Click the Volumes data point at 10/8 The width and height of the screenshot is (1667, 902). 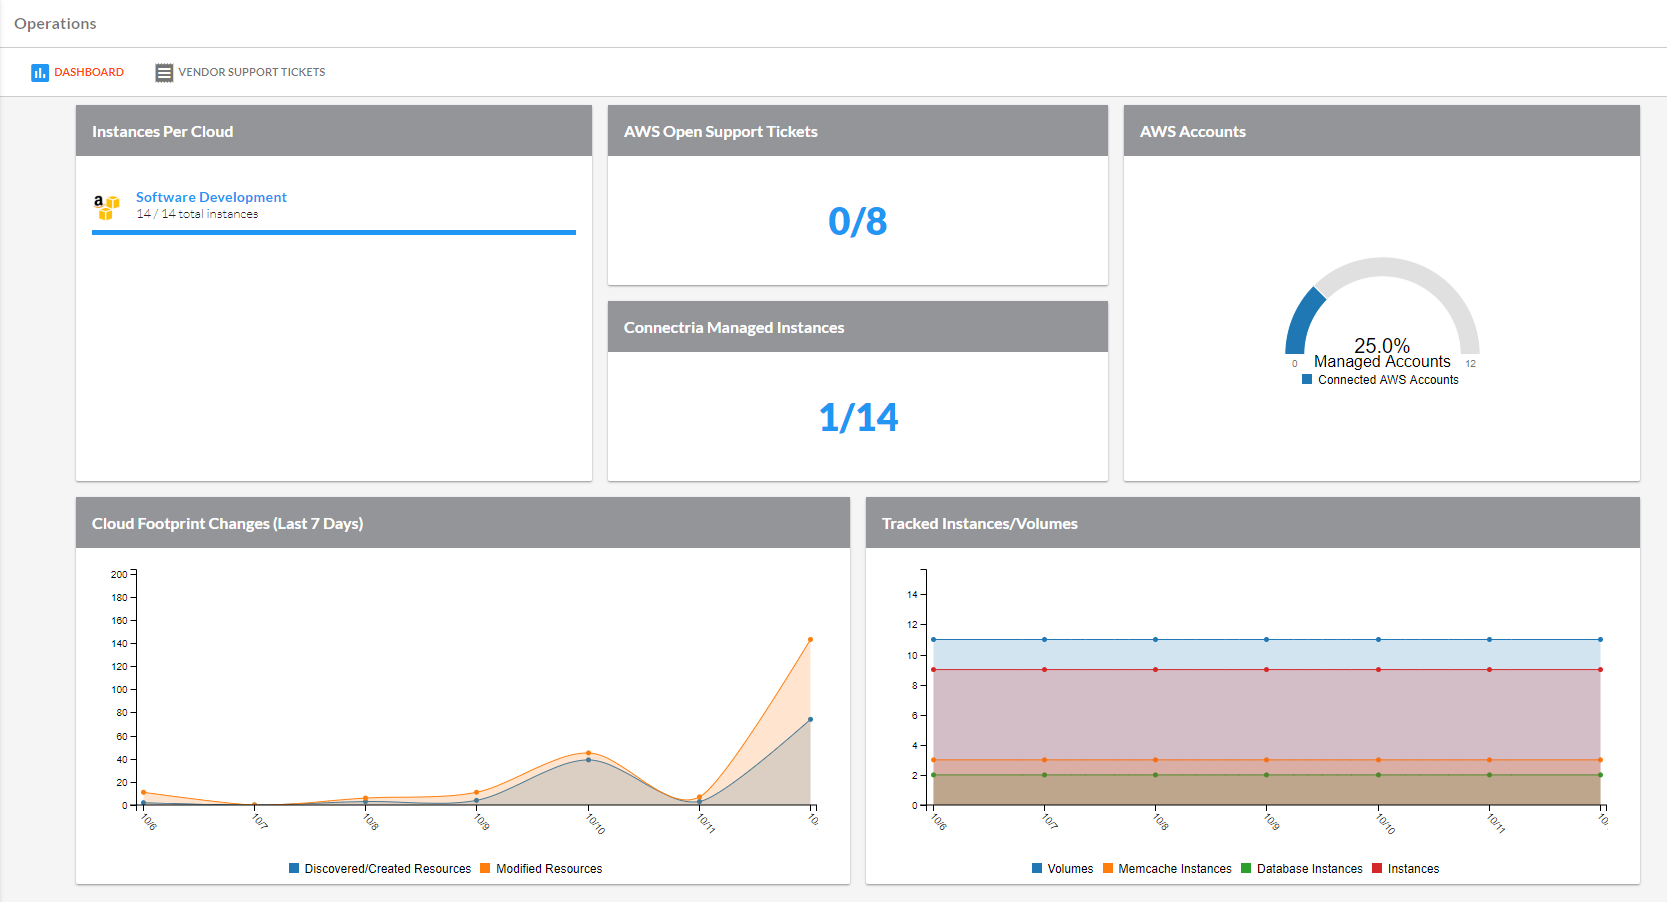pos(1155,639)
